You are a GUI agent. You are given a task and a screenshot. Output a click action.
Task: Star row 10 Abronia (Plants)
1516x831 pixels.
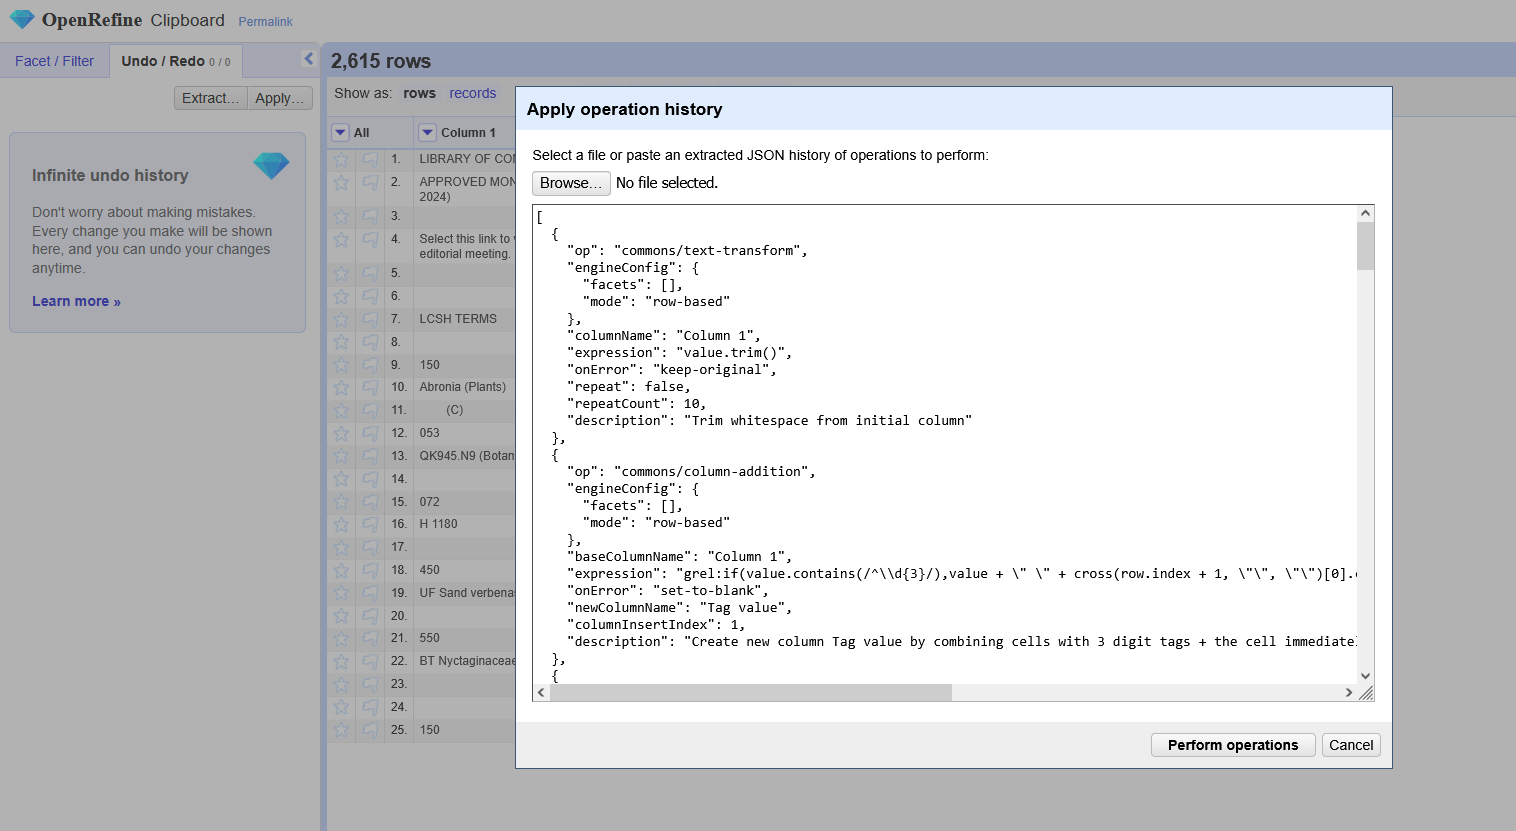(341, 387)
